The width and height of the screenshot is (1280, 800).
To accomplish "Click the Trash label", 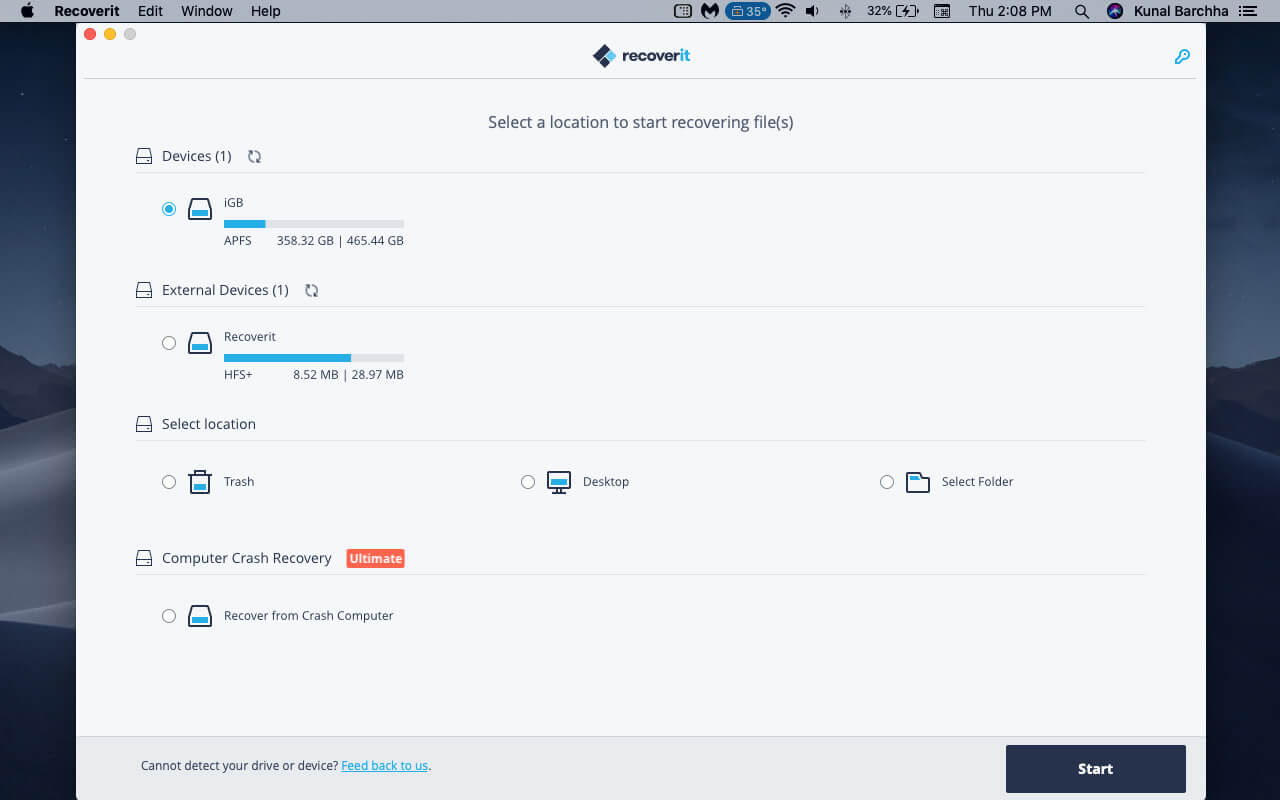I will pos(239,482).
